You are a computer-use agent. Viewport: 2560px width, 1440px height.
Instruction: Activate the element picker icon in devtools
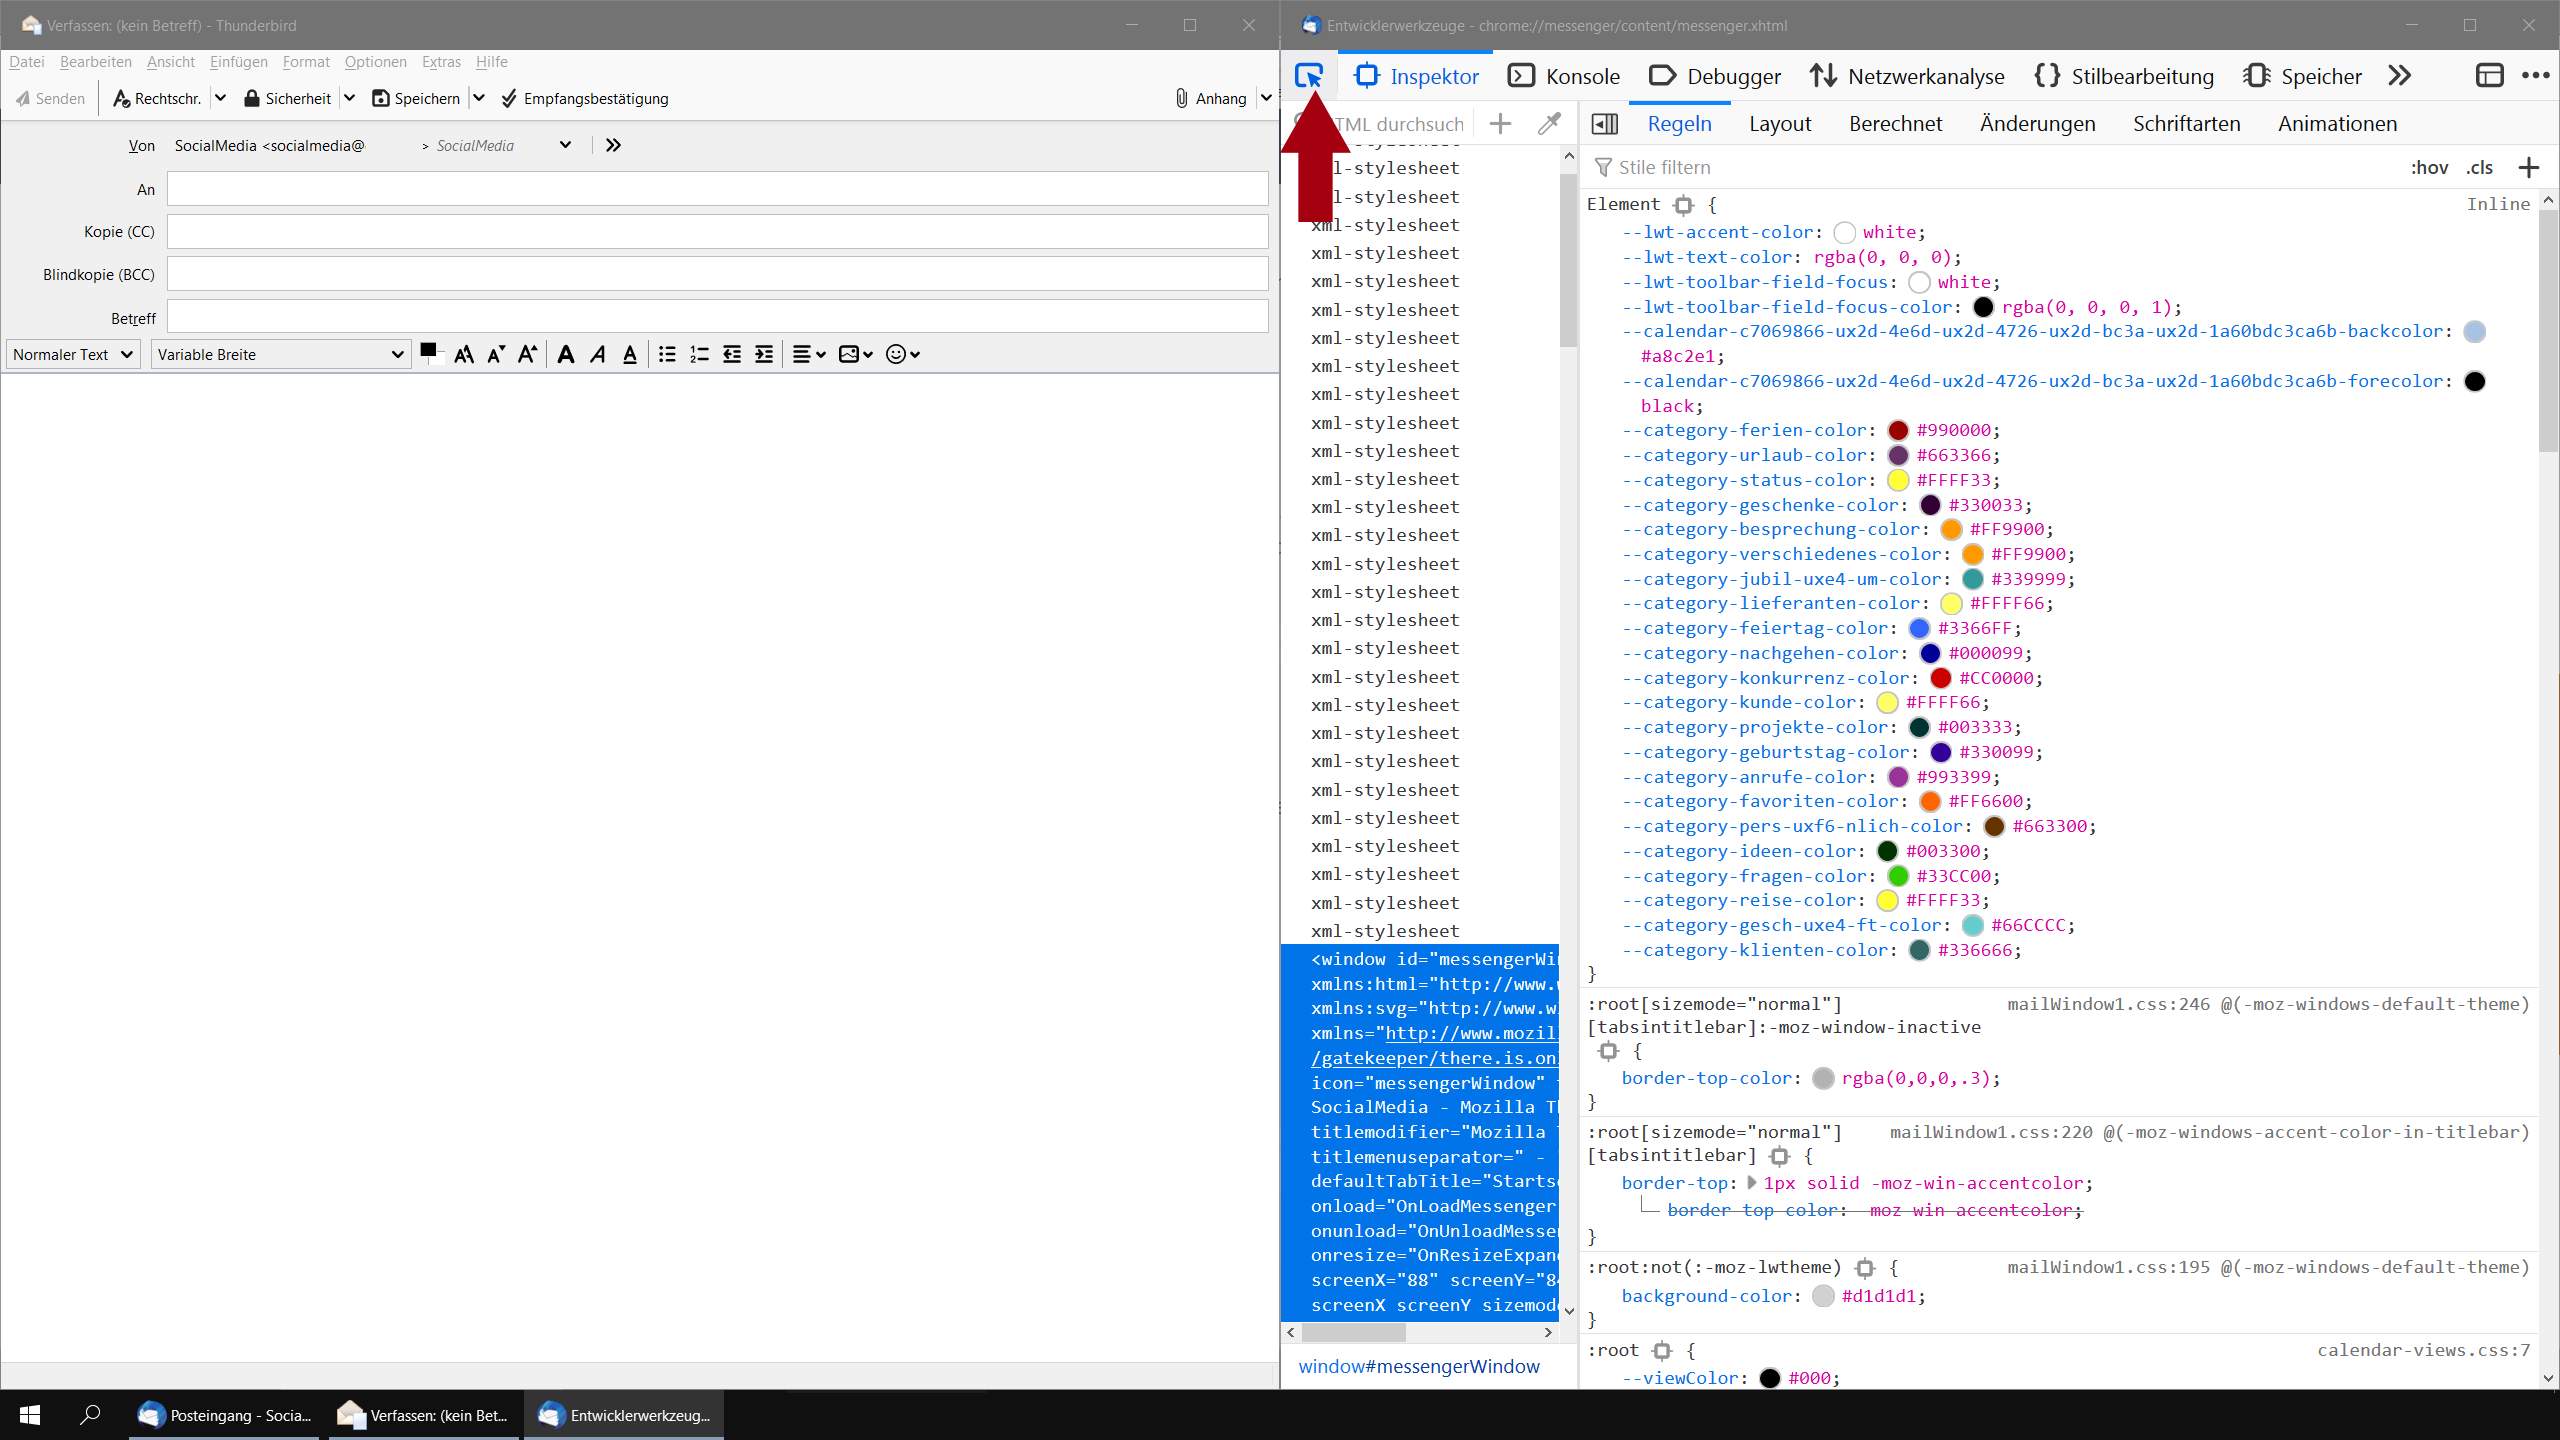1308,76
